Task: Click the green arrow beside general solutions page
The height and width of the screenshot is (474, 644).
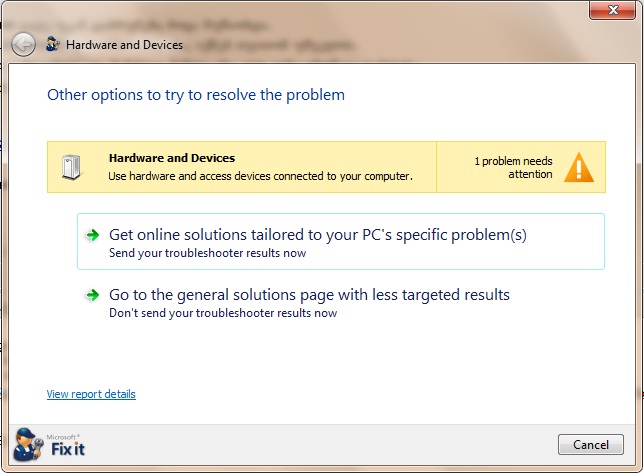Action: pyautogui.click(x=92, y=295)
